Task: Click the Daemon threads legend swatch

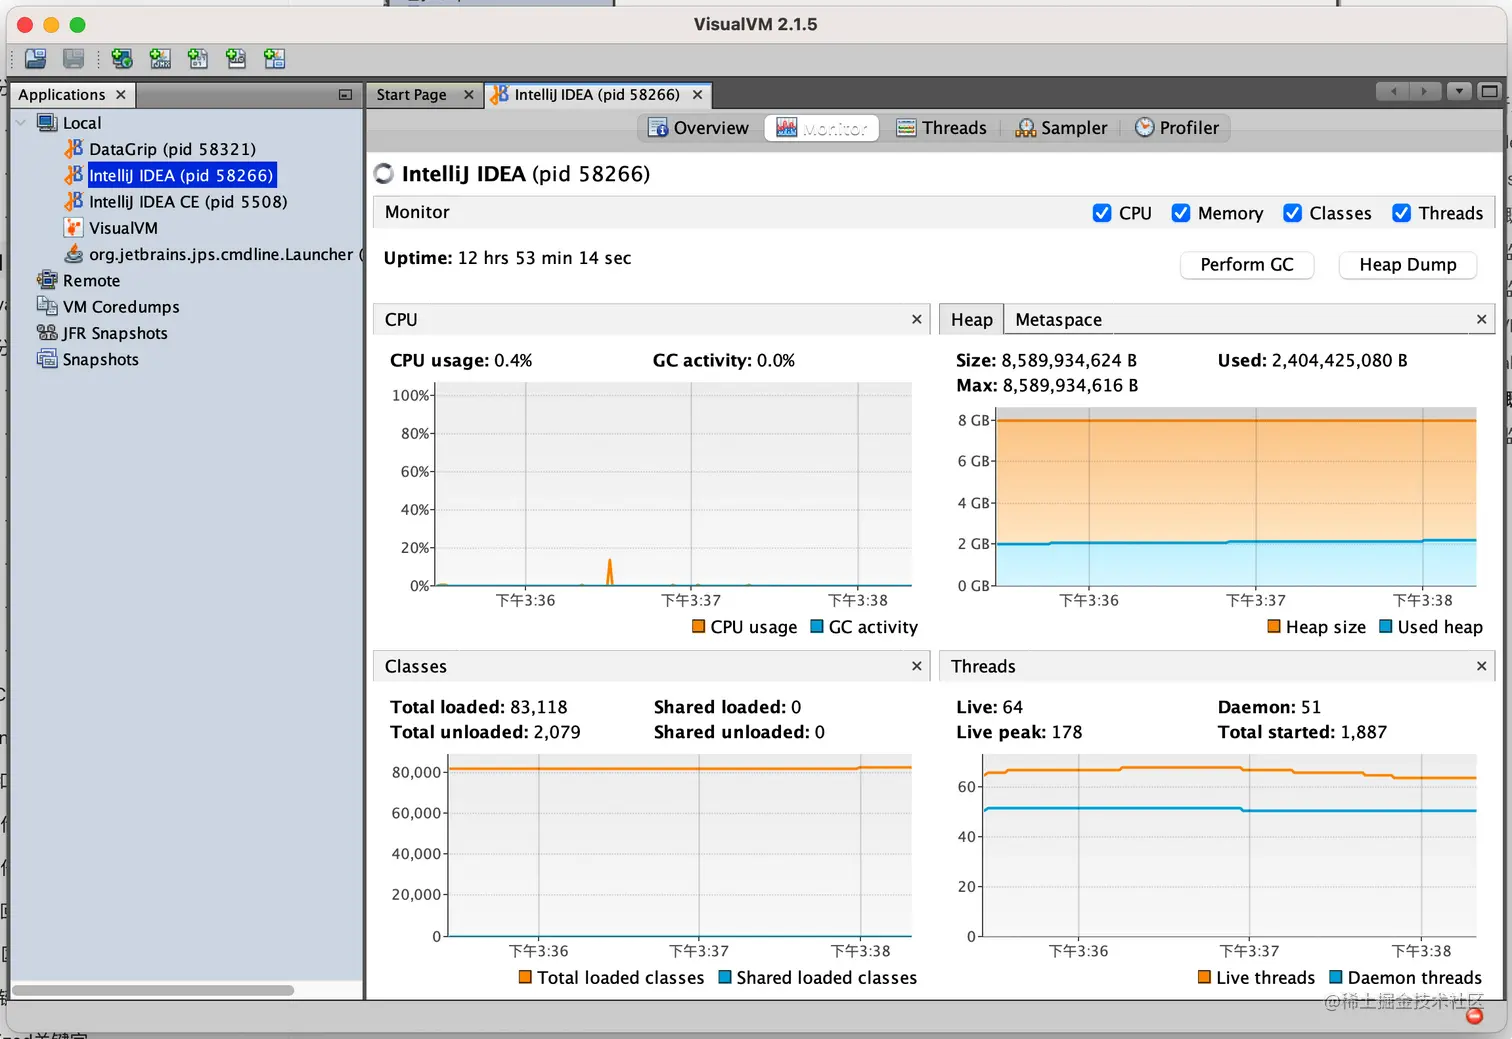Action: 1336,977
